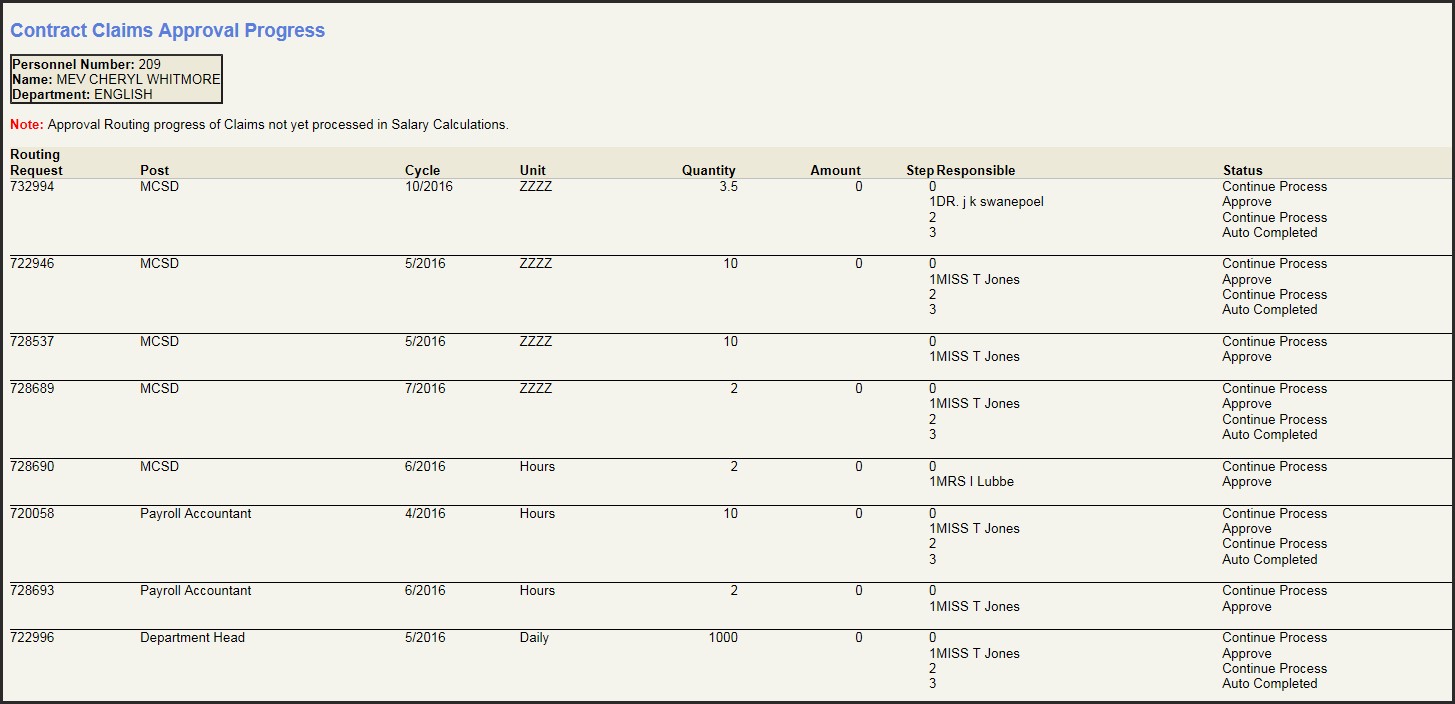Click the Status column header
The image size is (1455, 704).
1242,171
